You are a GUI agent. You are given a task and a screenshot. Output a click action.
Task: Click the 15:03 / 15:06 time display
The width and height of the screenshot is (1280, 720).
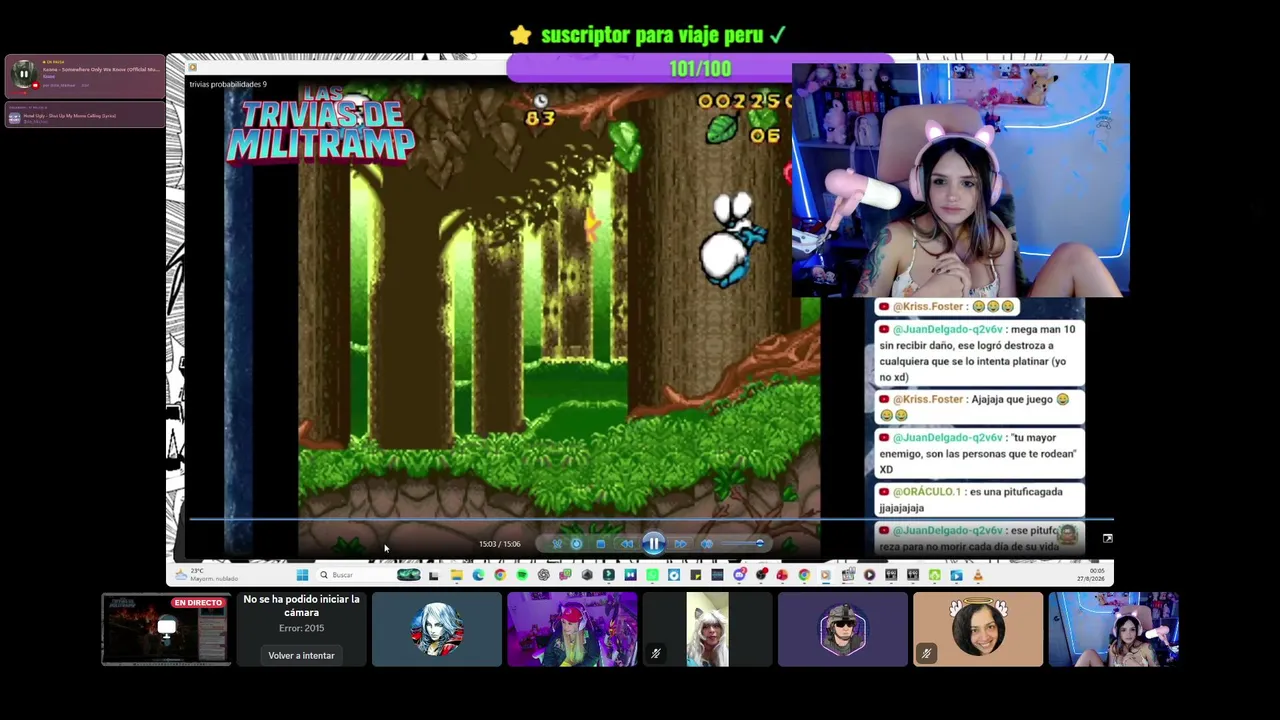tap(499, 544)
